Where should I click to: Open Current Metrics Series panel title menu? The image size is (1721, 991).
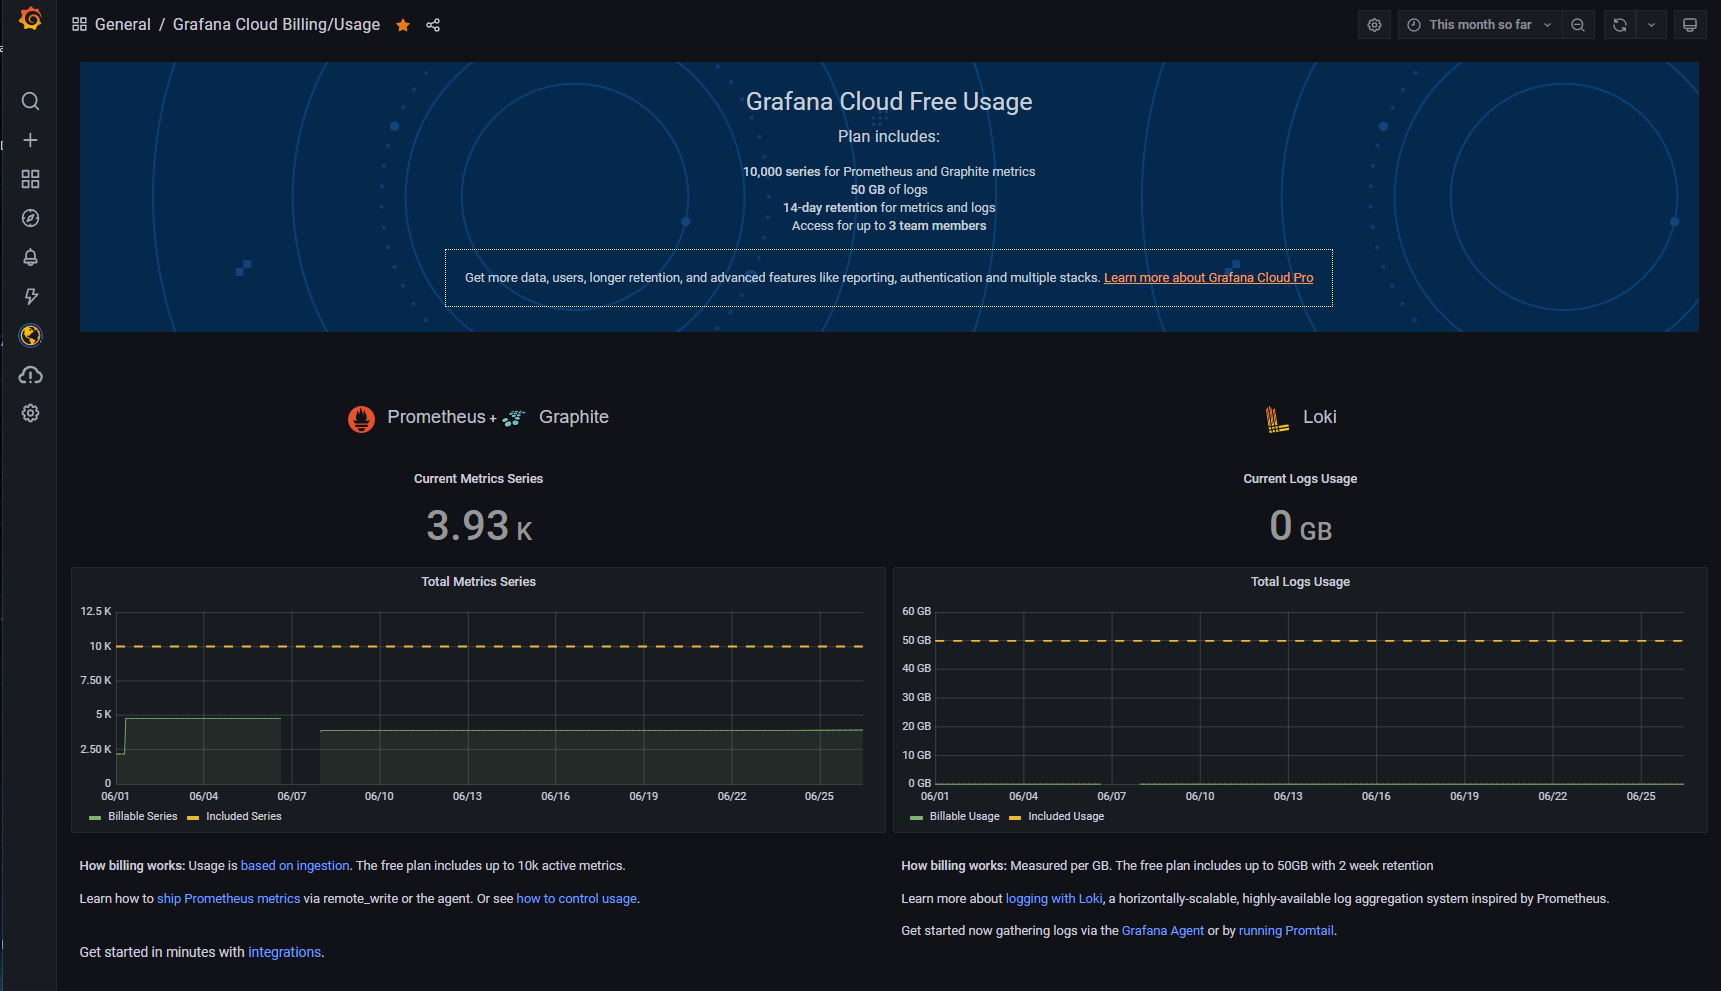pyautogui.click(x=478, y=479)
